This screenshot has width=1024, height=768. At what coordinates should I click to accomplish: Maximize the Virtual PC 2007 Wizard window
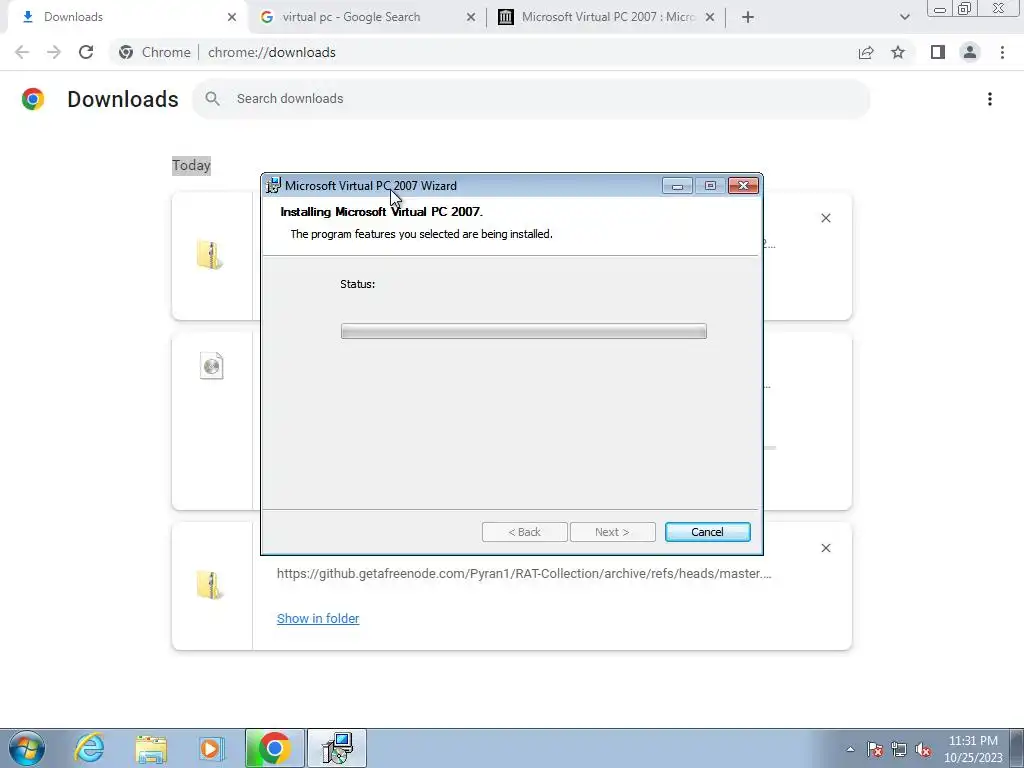pyautogui.click(x=711, y=186)
